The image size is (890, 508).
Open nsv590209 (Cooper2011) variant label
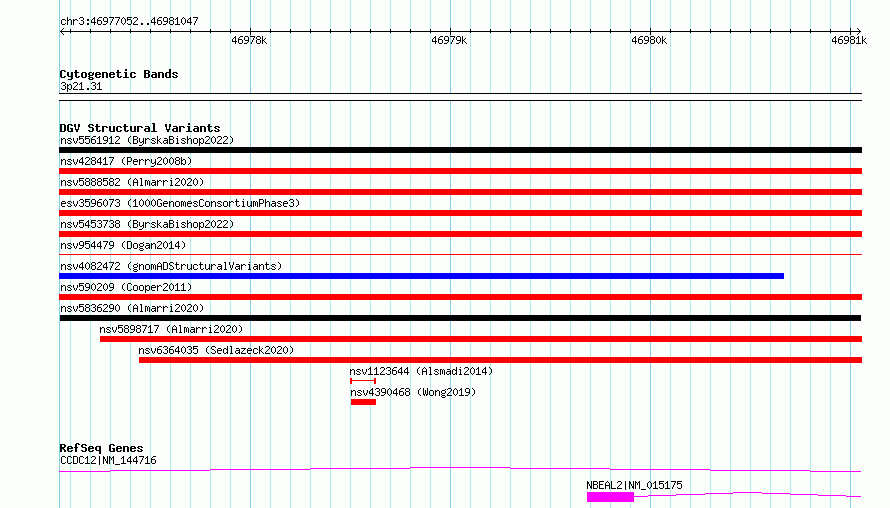point(126,287)
